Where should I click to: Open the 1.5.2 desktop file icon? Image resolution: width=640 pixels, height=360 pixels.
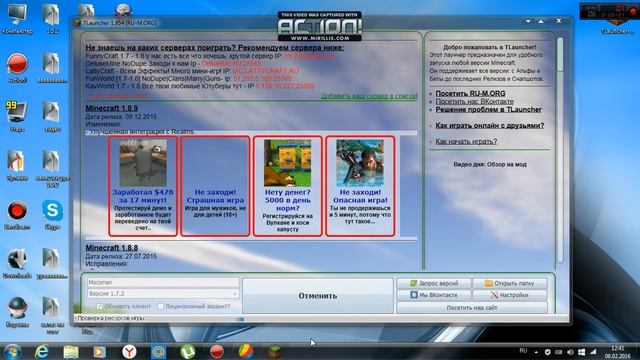[x=52, y=19]
